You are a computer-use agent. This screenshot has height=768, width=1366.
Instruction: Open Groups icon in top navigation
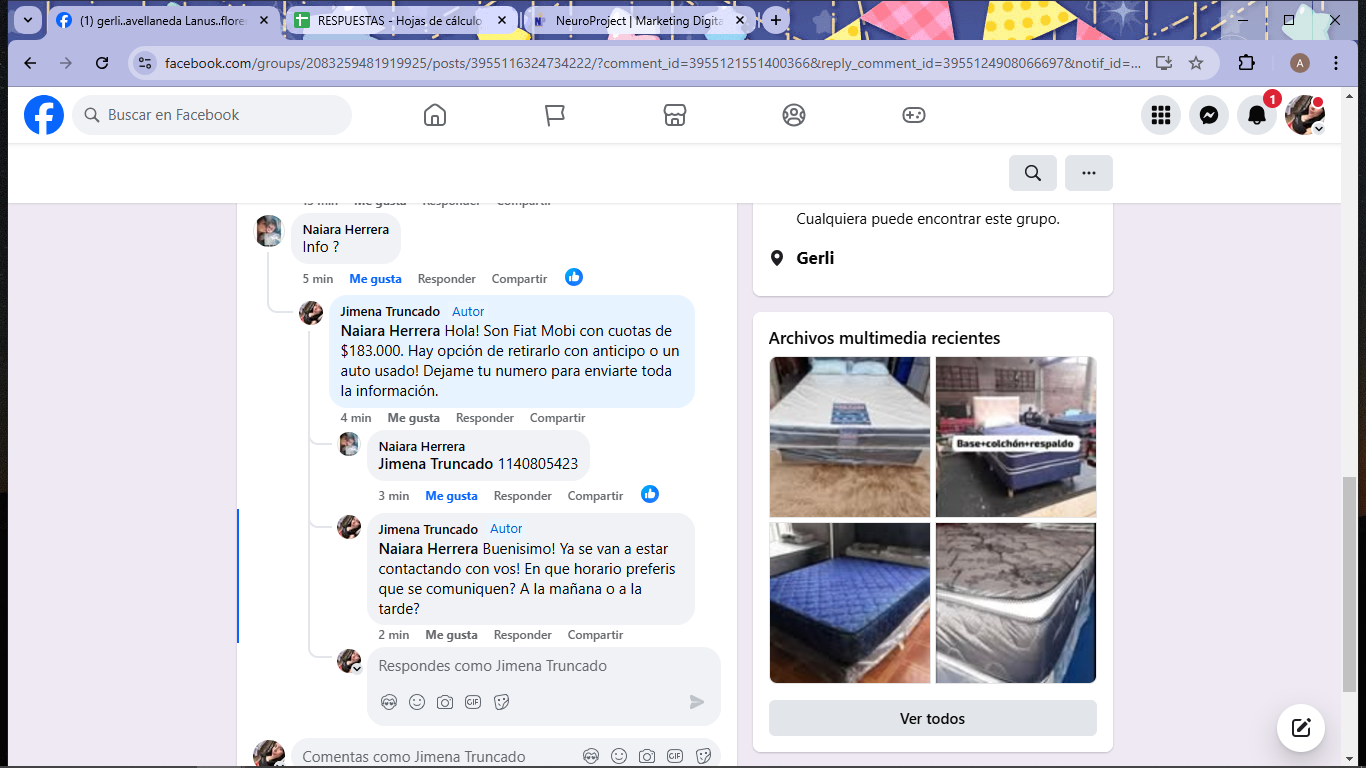pyautogui.click(x=794, y=115)
